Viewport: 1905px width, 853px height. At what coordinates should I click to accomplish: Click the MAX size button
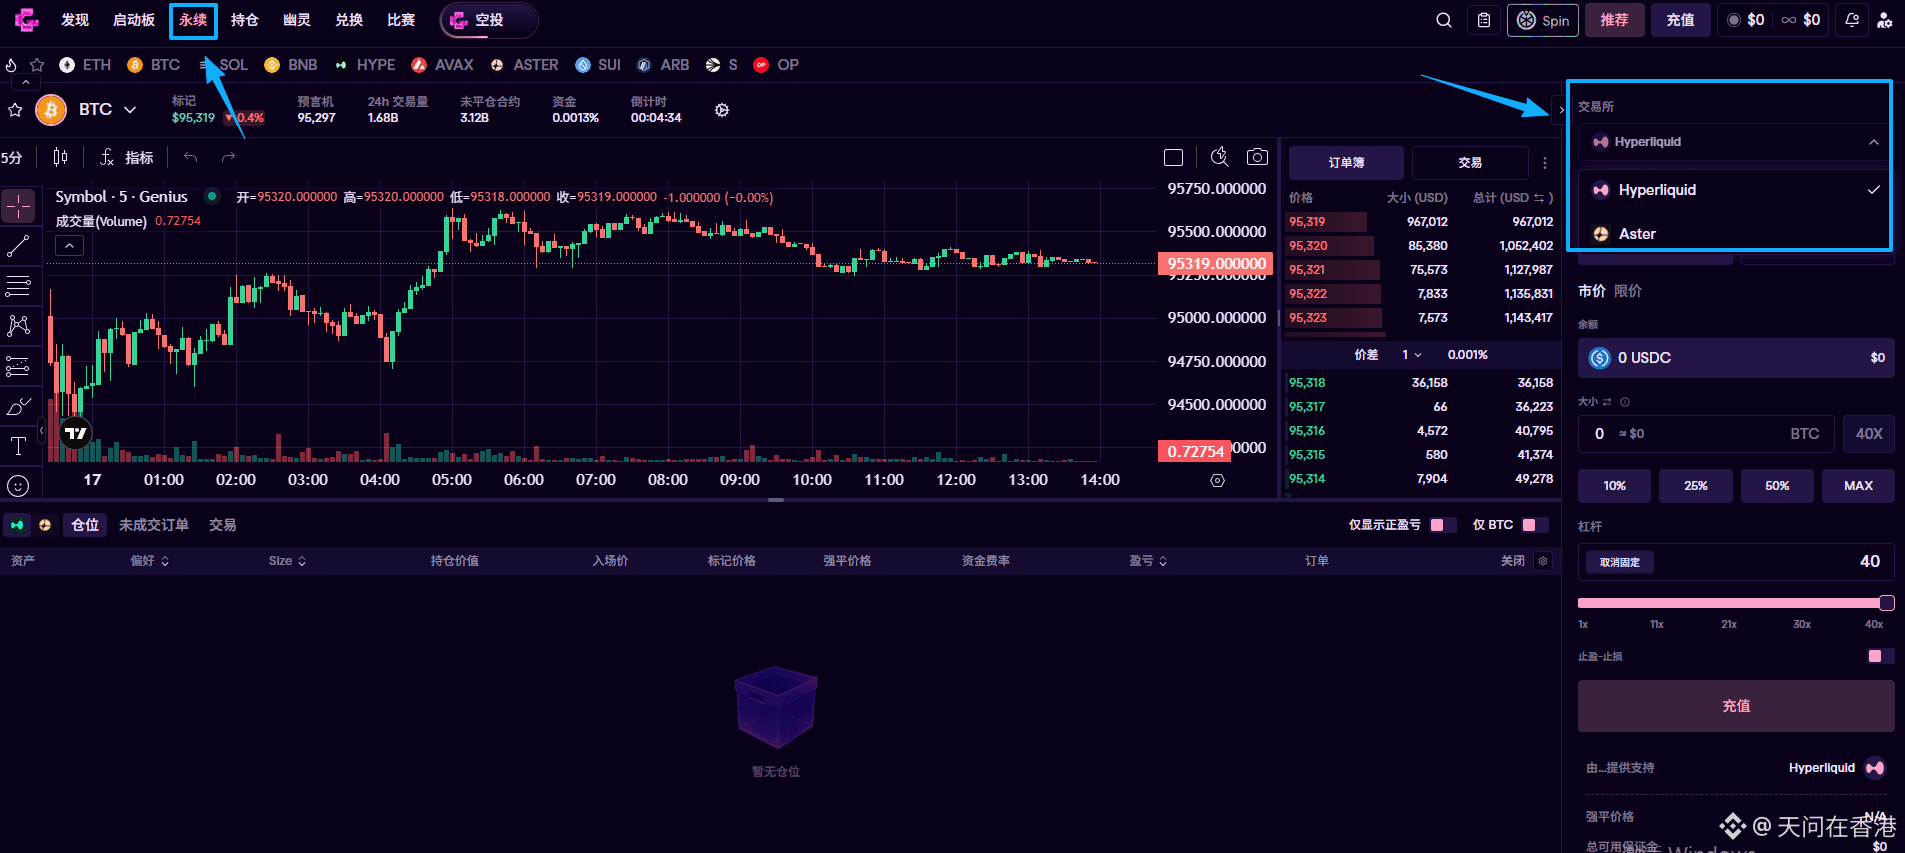[x=1858, y=486]
